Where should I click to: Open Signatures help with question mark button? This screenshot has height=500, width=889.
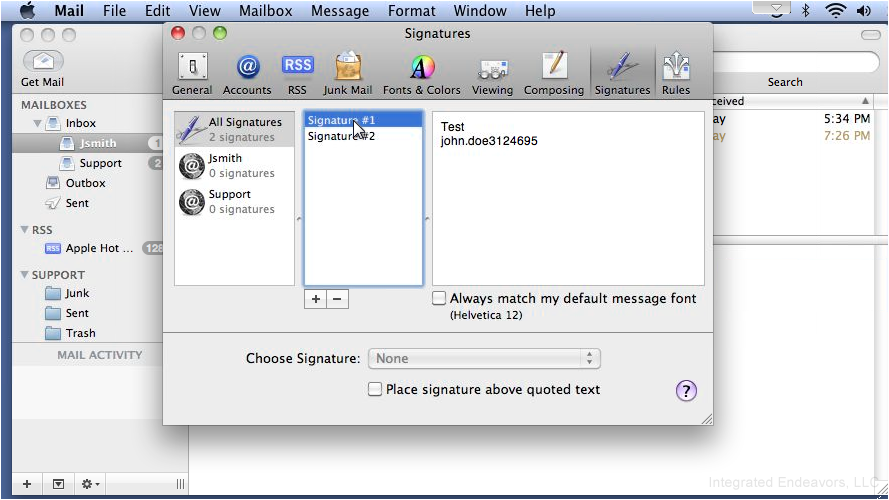[686, 391]
